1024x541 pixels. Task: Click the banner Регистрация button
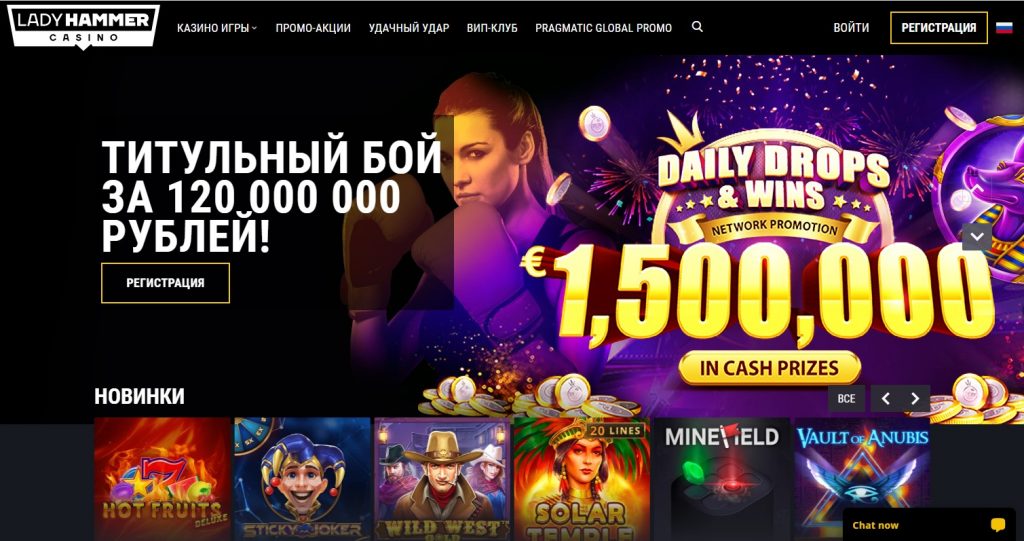(x=165, y=283)
